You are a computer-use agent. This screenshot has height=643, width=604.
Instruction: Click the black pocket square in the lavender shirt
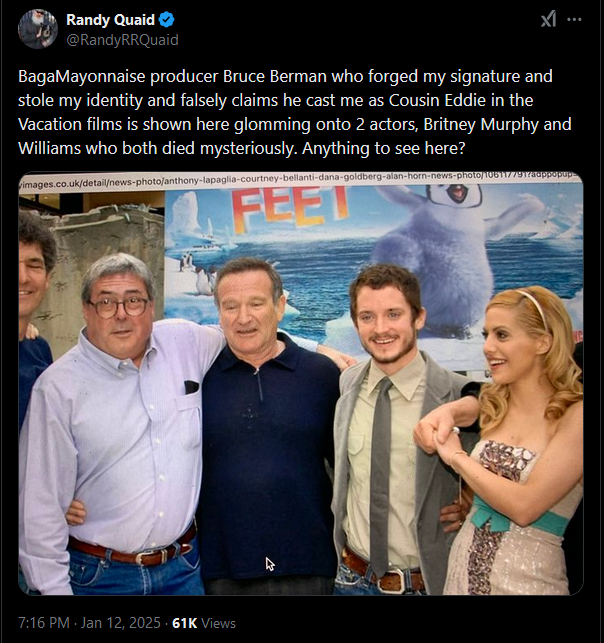tap(191, 387)
